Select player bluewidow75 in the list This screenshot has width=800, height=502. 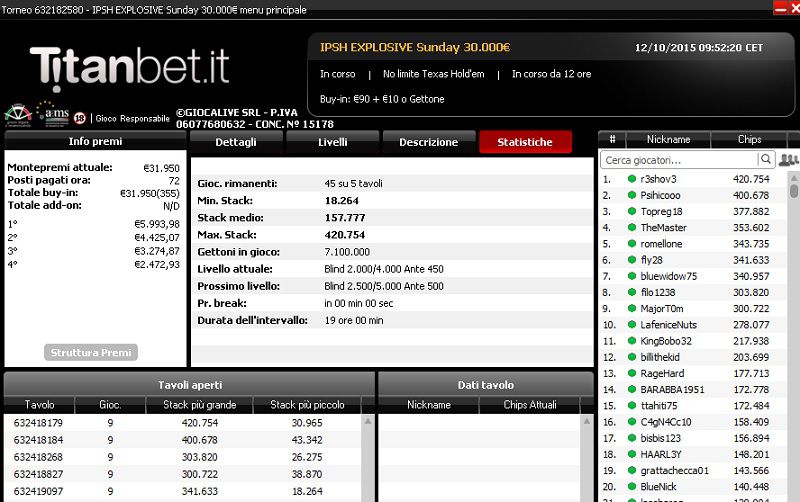tap(693, 276)
